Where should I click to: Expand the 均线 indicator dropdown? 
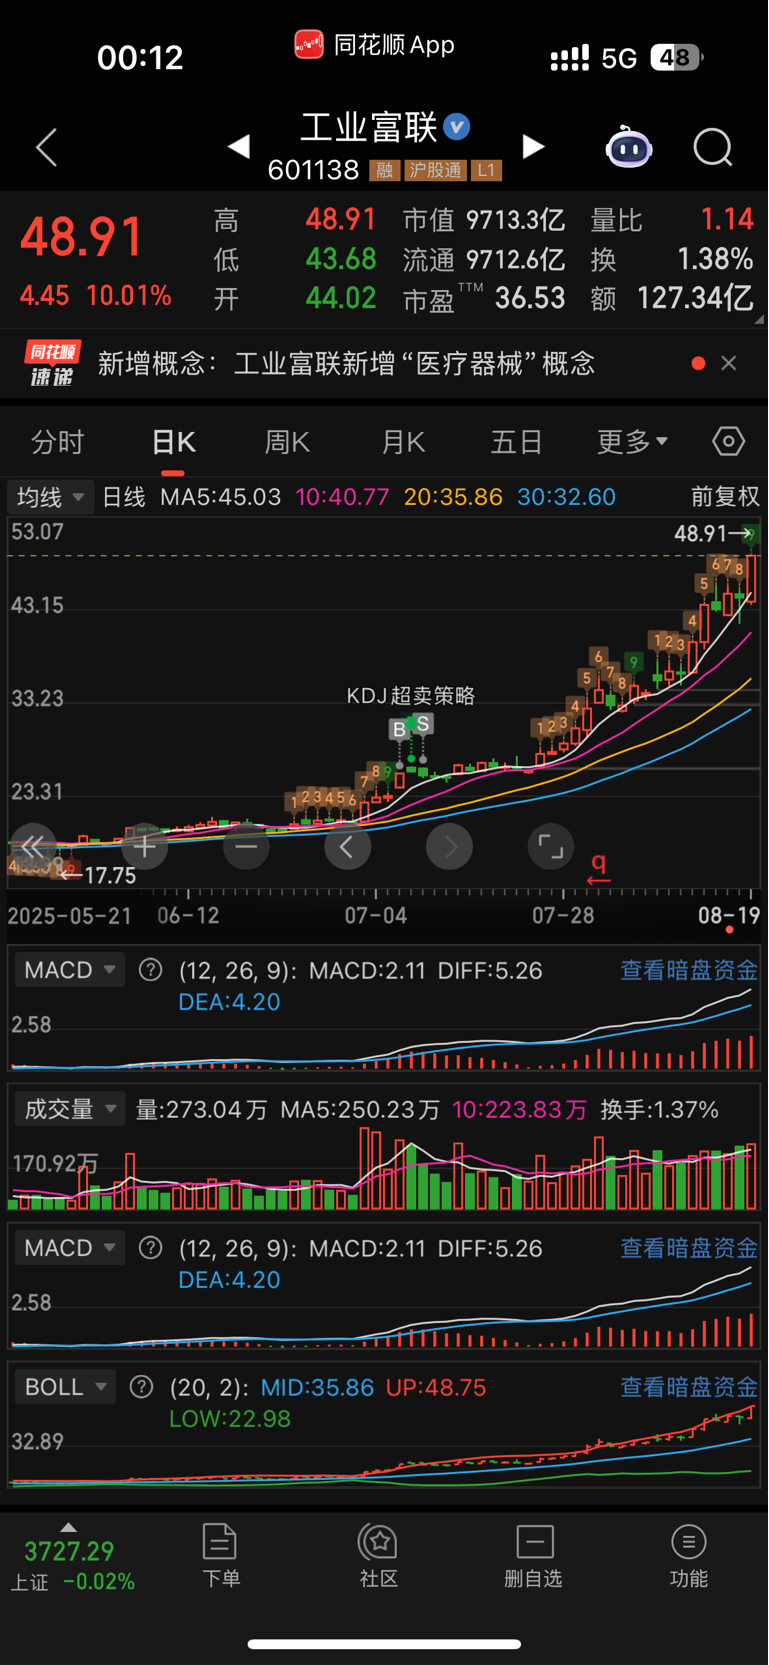click(50, 497)
